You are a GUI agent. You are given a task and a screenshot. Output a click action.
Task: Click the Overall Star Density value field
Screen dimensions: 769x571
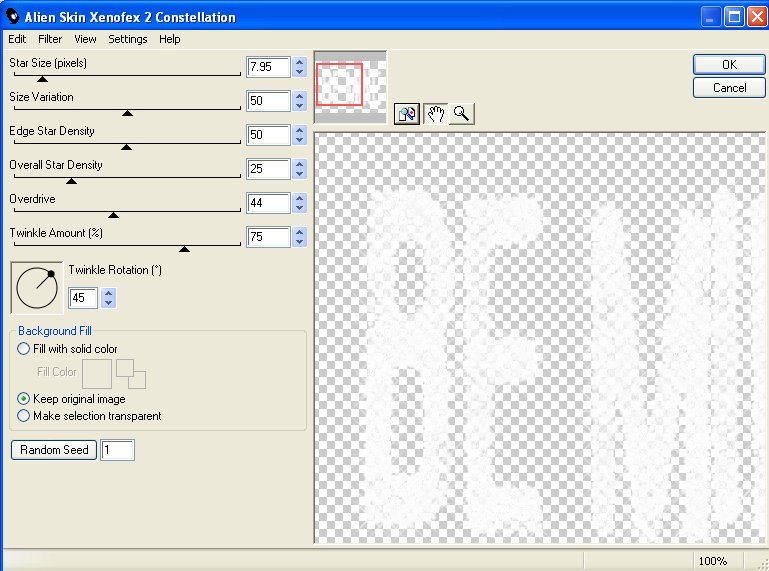[268, 169]
